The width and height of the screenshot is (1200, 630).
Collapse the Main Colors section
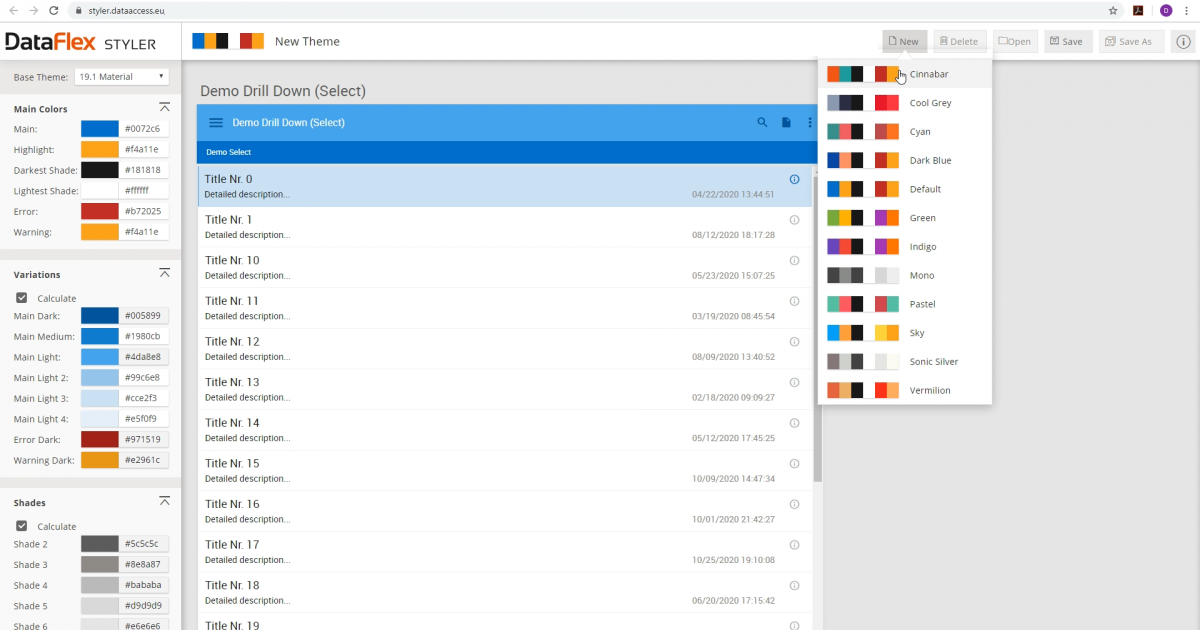click(x=164, y=107)
